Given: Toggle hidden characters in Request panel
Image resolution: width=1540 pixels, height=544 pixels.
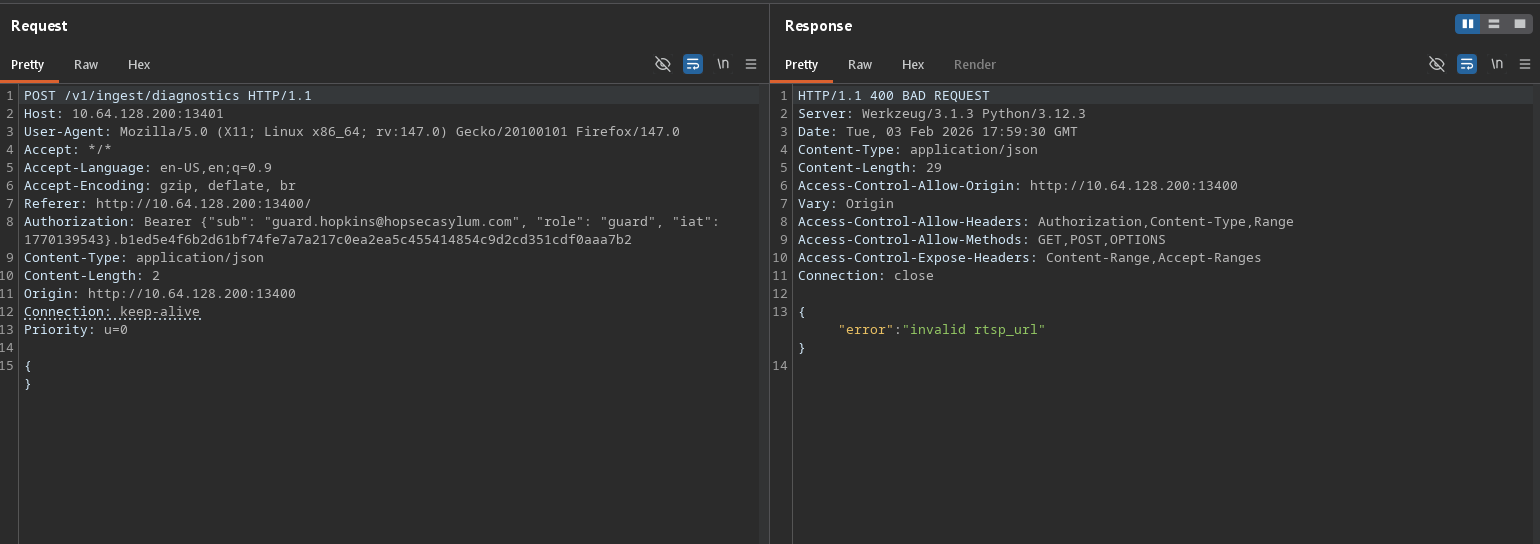Looking at the screenshot, I should coord(662,64).
